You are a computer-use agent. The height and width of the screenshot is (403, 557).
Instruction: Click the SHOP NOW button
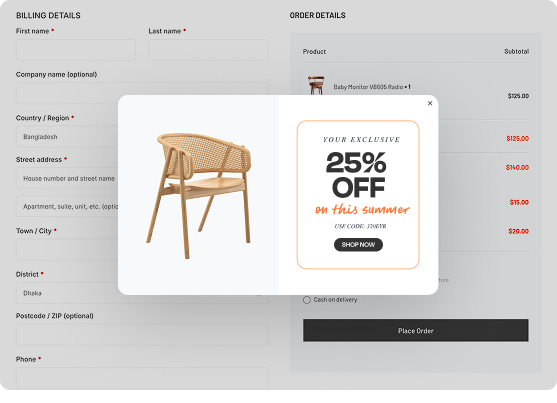click(x=358, y=245)
